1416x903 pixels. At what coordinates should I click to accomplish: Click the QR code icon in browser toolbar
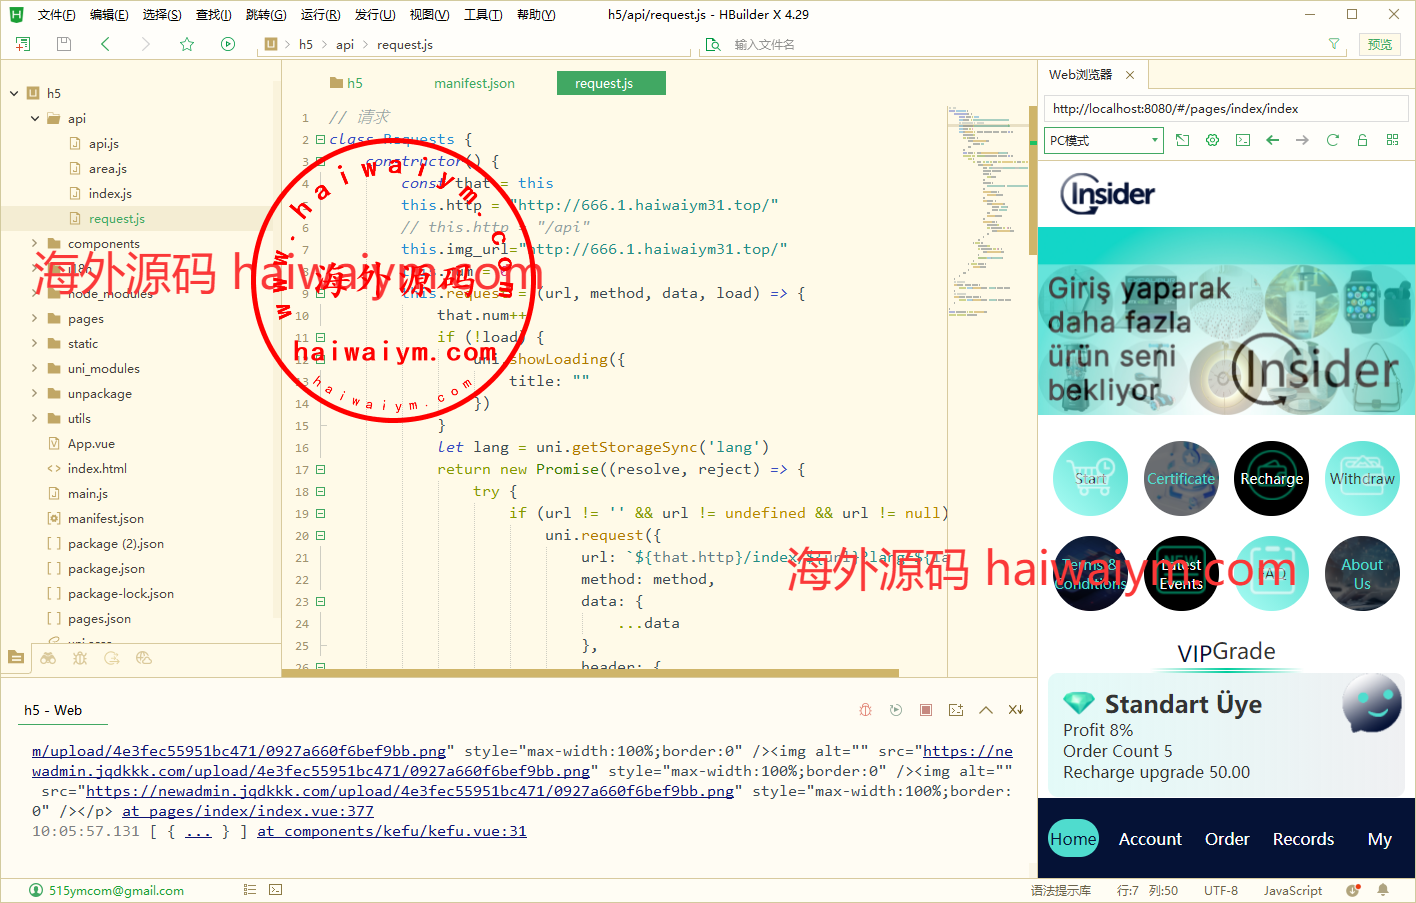pyautogui.click(x=1392, y=140)
